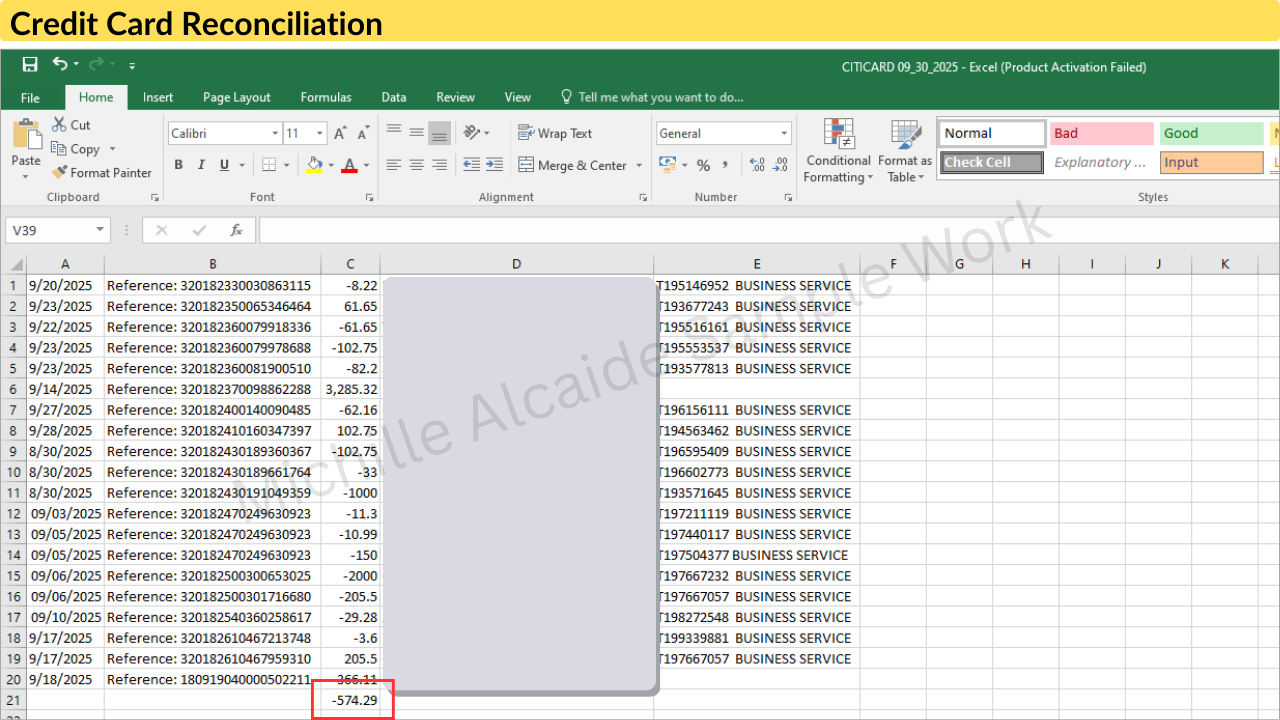The height and width of the screenshot is (720, 1280).
Task: Open the Name Box dropdown arrow
Action: (x=100, y=231)
